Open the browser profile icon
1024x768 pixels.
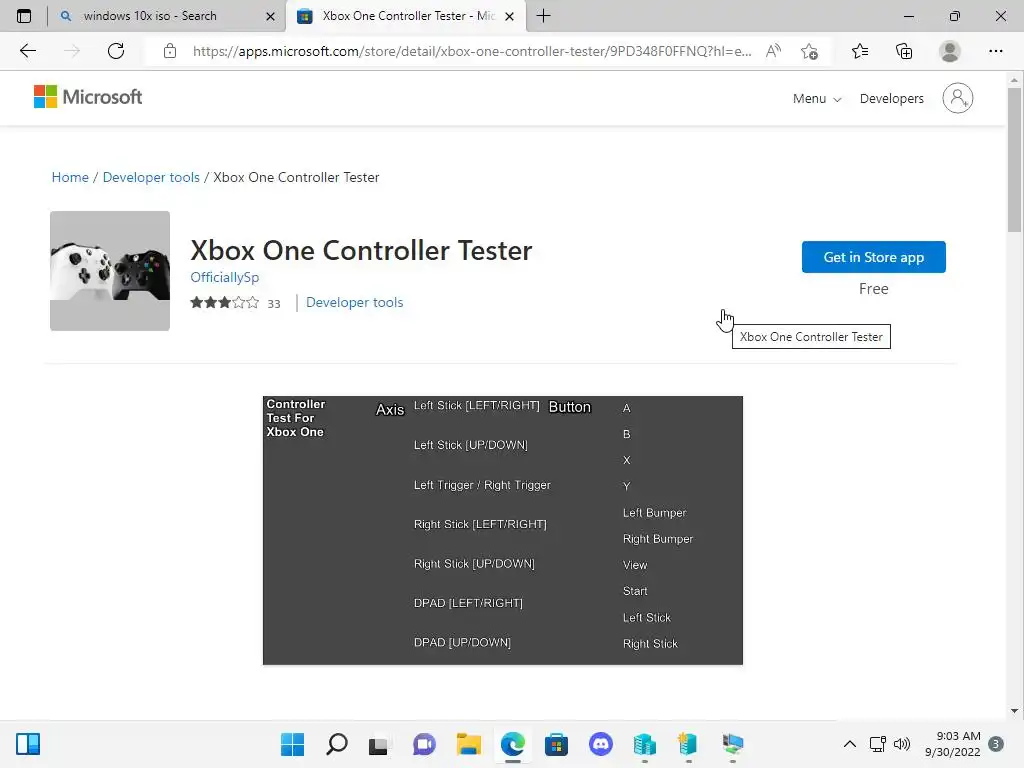pos(950,51)
